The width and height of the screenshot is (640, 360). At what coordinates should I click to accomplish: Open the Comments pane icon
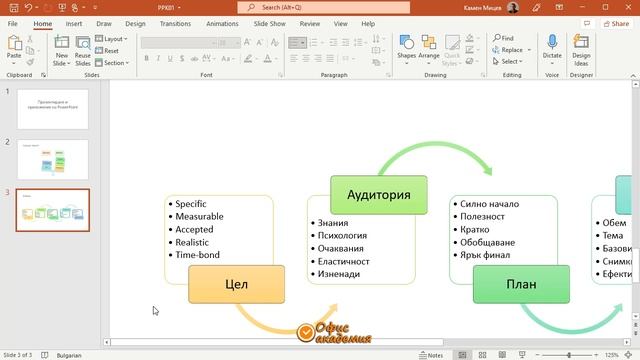(x=587, y=24)
